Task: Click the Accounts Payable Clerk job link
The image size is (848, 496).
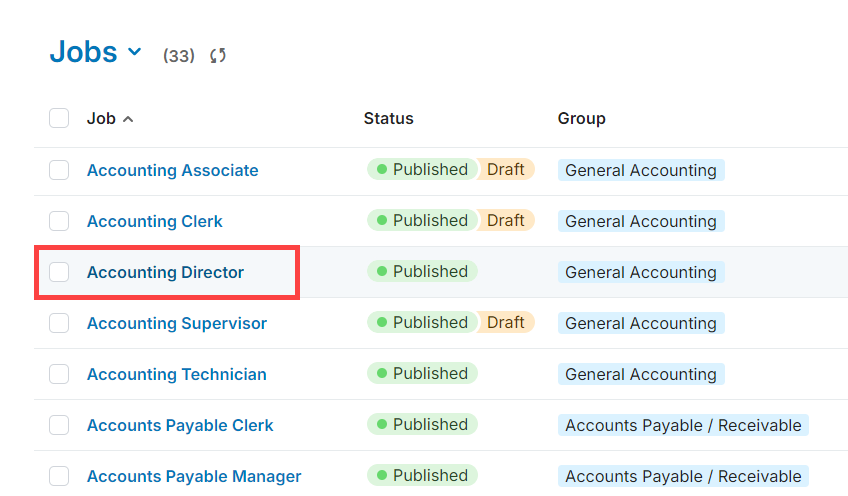Action: pyautogui.click(x=179, y=425)
